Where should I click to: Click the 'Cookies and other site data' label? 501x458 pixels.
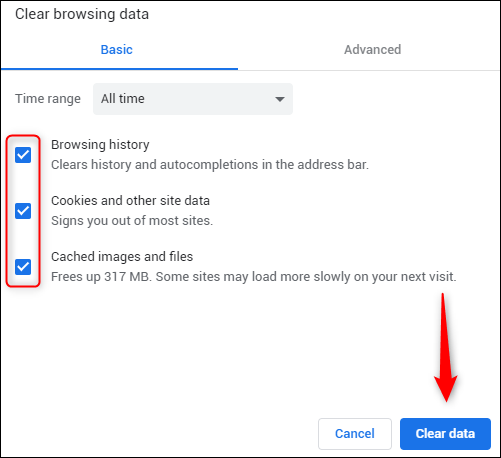pos(130,201)
